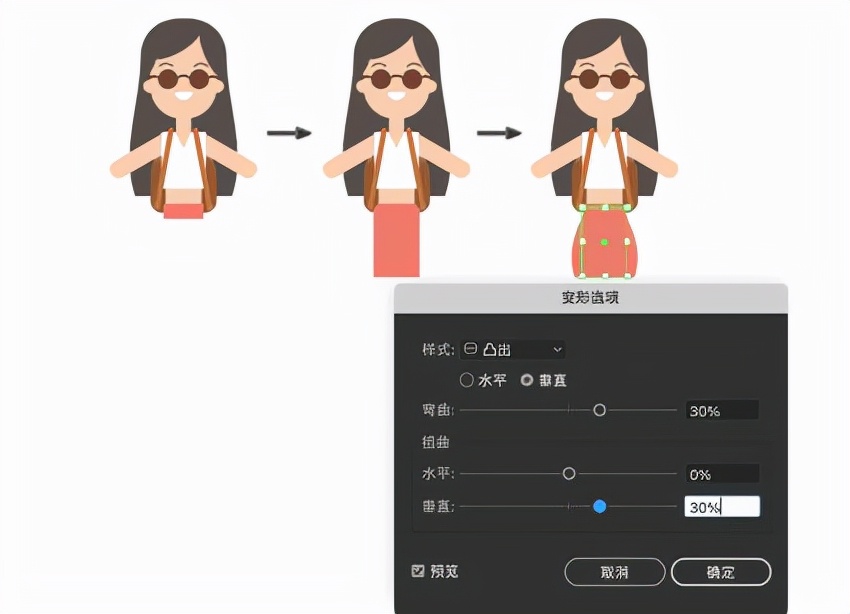Click the 弯曲 30% value field
The image size is (850, 614).
click(x=722, y=410)
